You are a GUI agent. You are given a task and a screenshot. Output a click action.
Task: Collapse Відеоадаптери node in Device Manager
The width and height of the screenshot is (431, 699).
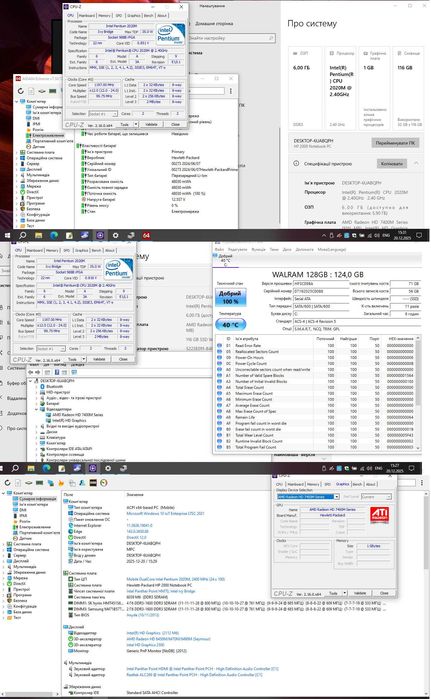(x=37, y=409)
